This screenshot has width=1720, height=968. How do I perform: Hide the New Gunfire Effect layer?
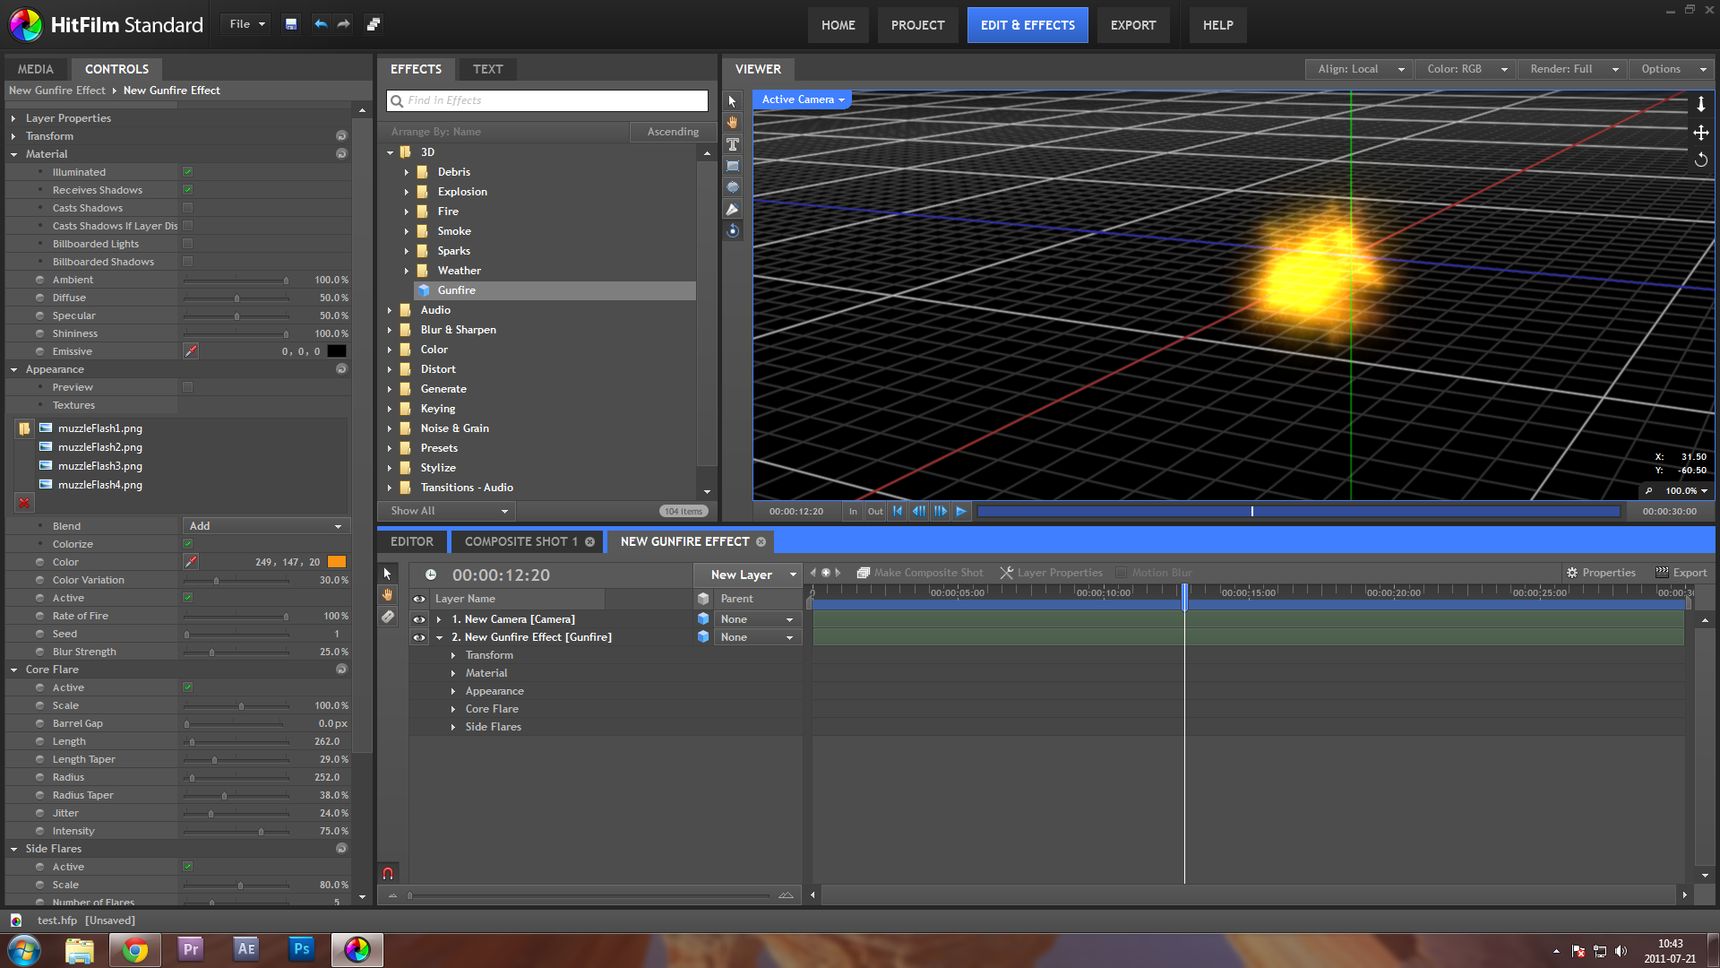419,637
